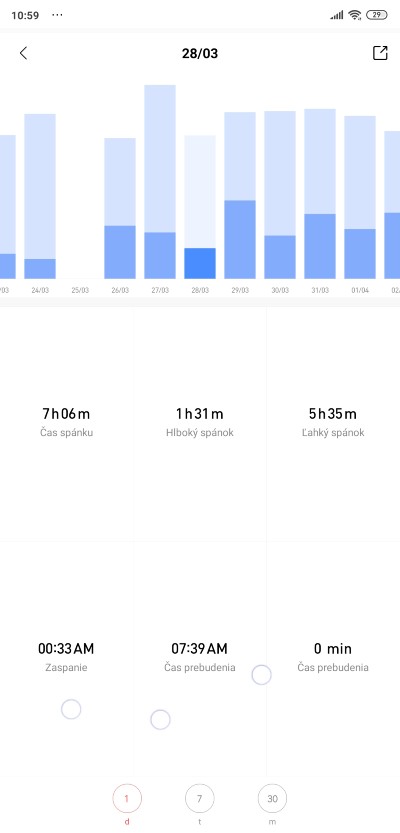Tap the Wi-Fi status icon
This screenshot has height=833, width=400.
[354, 15]
